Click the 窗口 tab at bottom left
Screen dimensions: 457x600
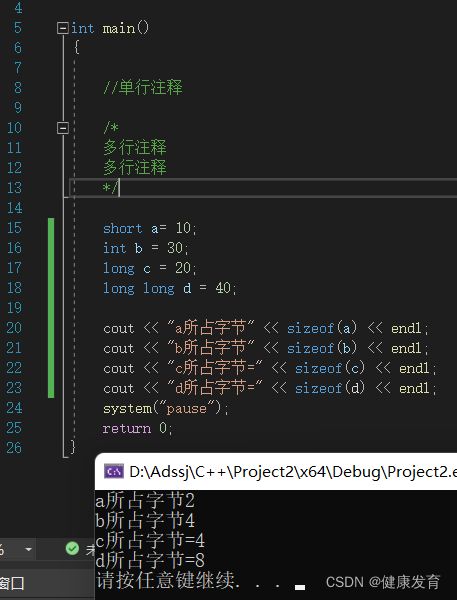(x=12, y=584)
